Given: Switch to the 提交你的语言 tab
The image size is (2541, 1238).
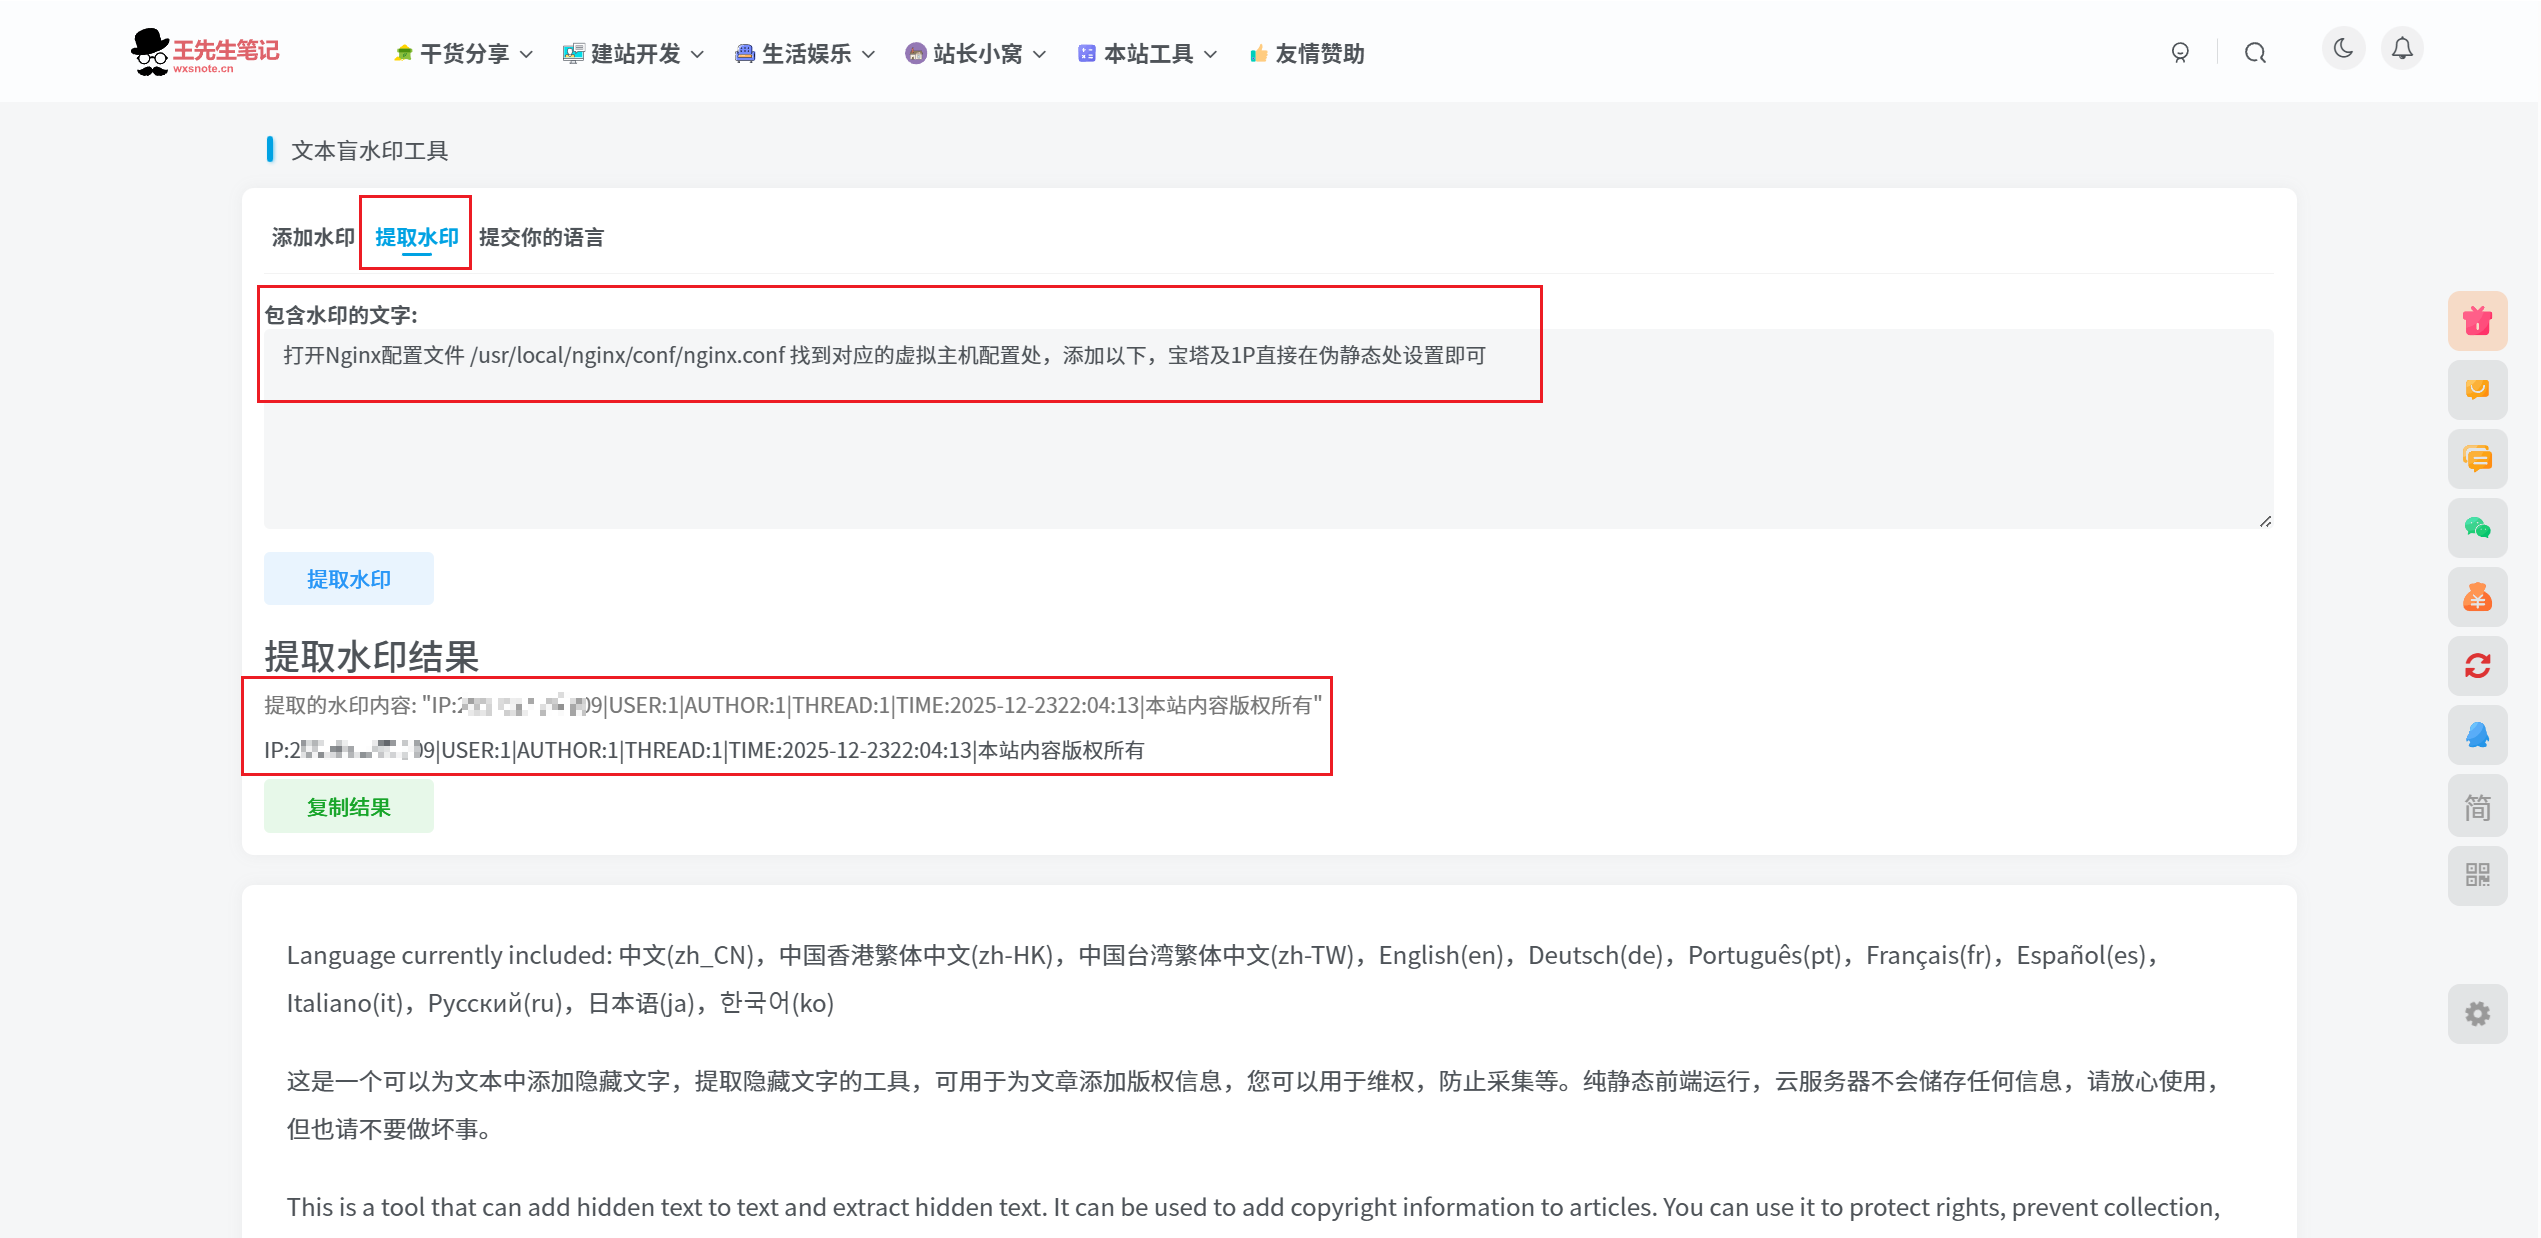Looking at the screenshot, I should click(x=541, y=237).
